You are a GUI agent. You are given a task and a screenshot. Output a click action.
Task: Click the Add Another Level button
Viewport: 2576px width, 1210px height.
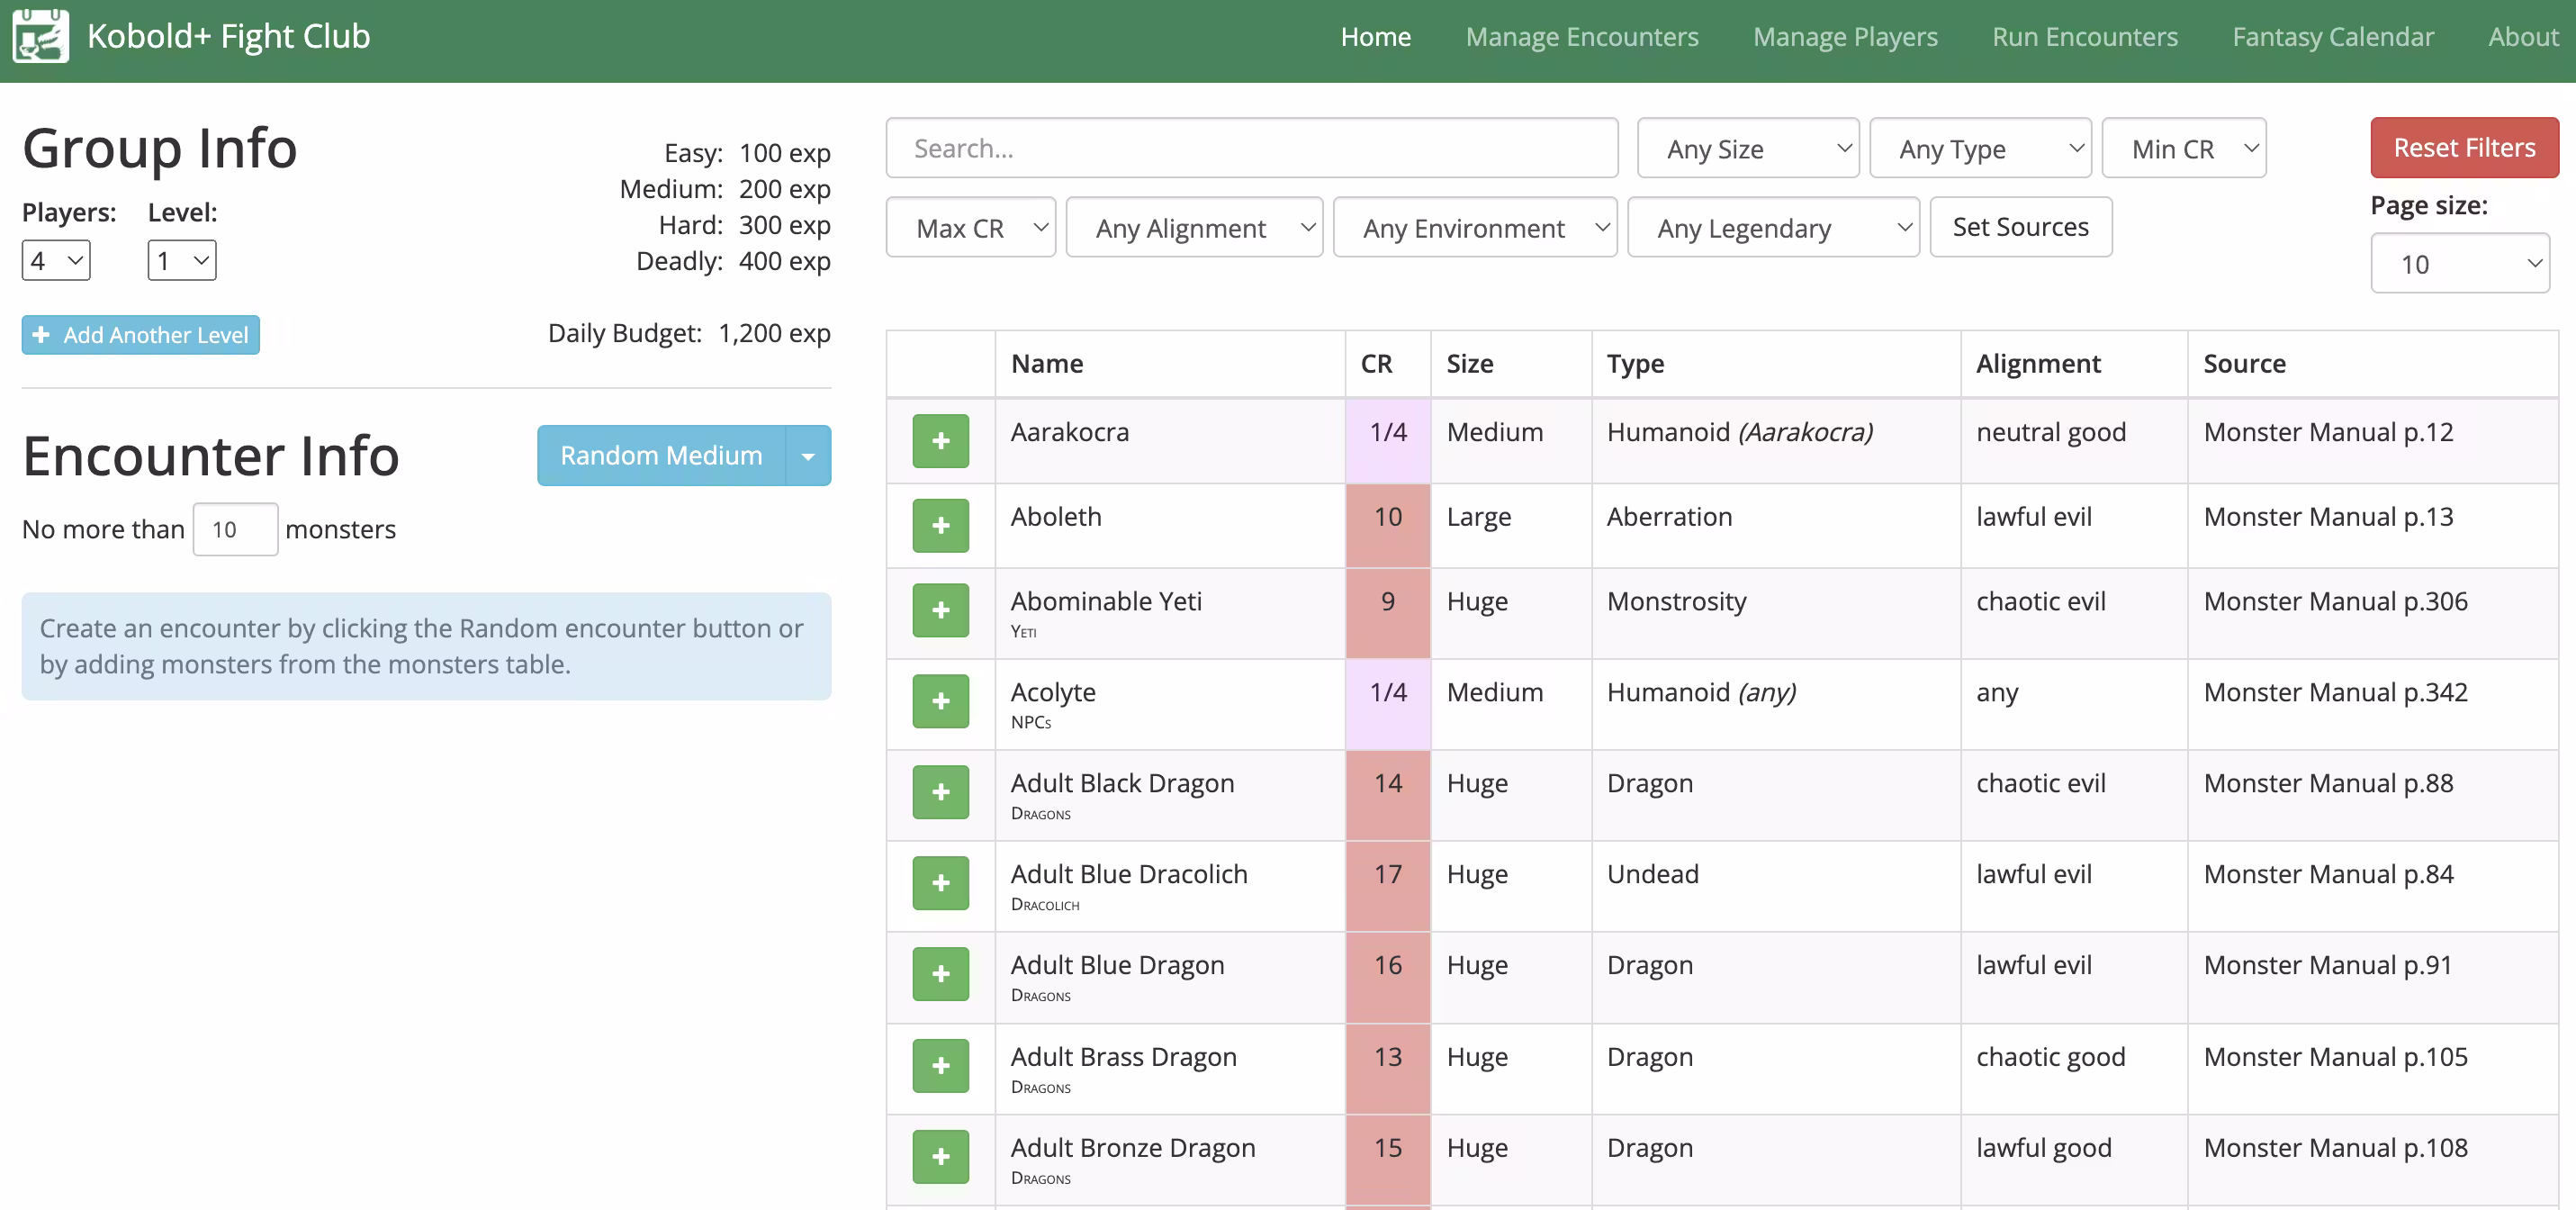tap(141, 335)
